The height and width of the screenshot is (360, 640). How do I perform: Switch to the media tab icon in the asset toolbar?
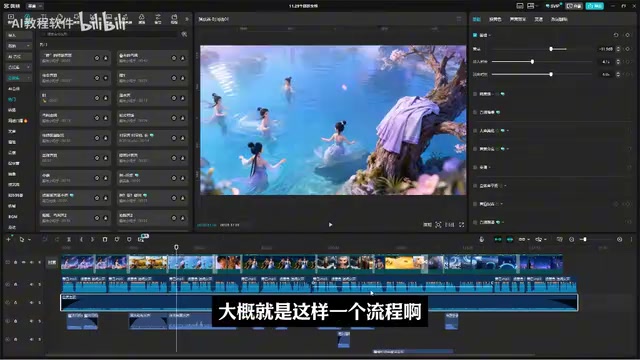11,18
